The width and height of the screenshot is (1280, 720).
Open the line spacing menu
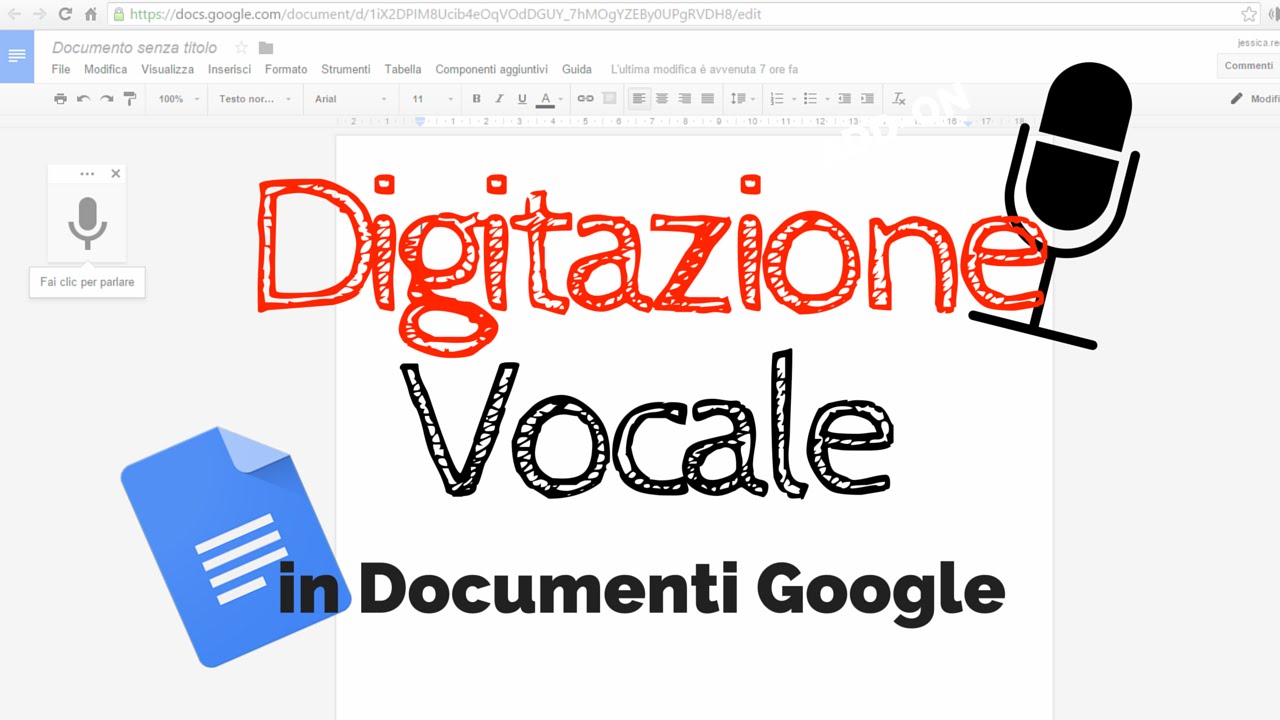(740, 99)
